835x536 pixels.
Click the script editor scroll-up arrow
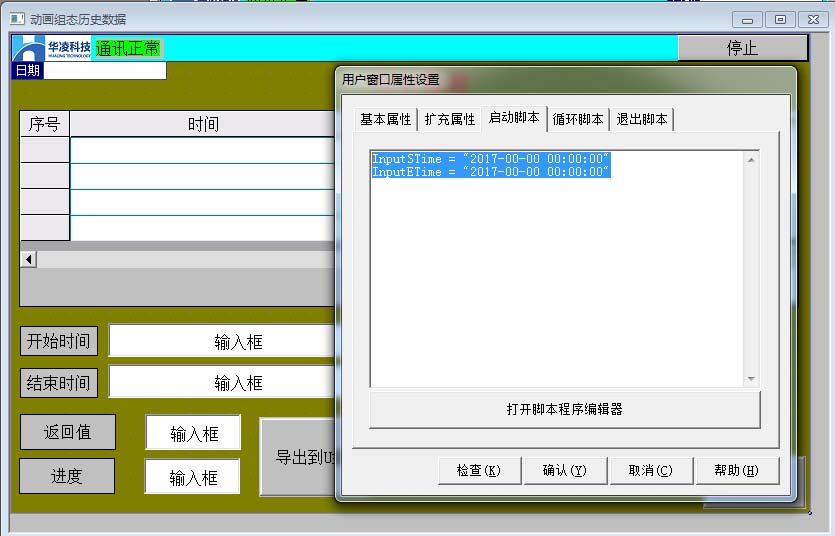pos(752,159)
